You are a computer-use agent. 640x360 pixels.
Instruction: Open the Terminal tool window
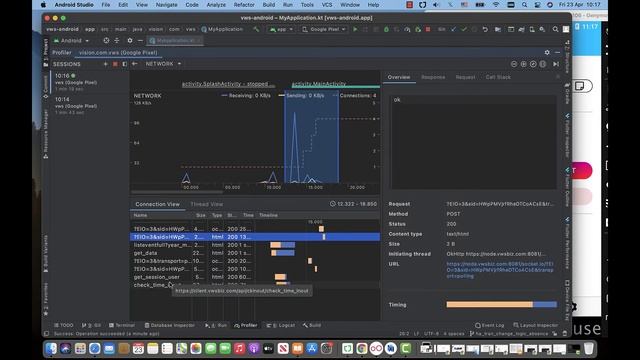coord(122,325)
